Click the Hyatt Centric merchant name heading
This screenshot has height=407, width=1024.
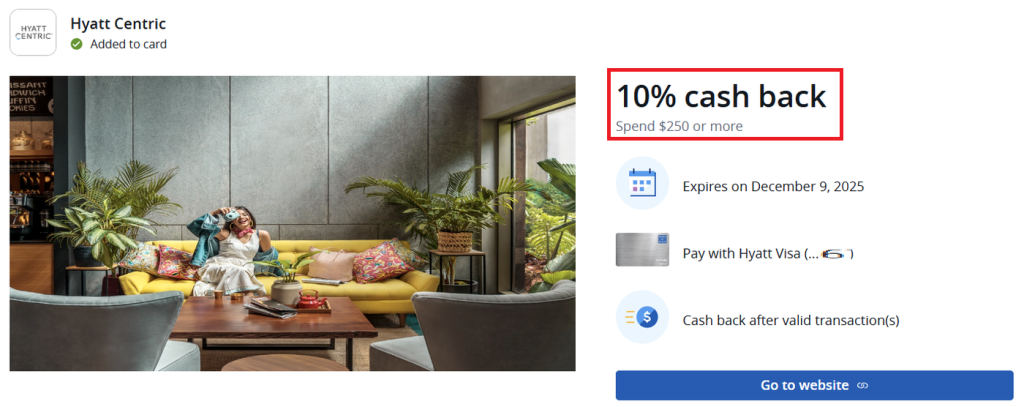coord(118,24)
